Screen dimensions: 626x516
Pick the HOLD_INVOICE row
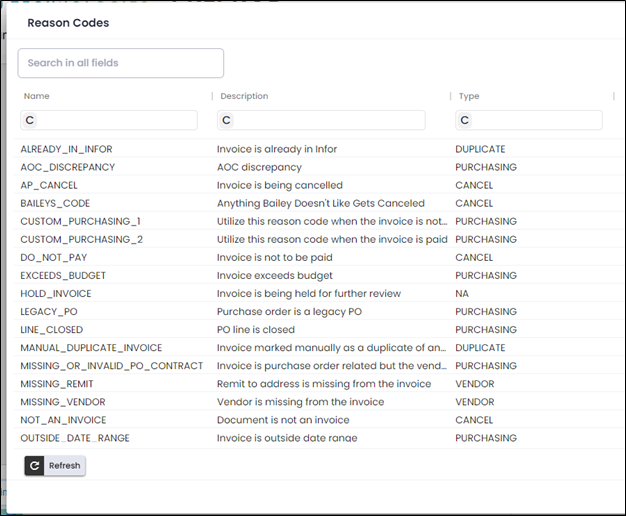(56, 293)
